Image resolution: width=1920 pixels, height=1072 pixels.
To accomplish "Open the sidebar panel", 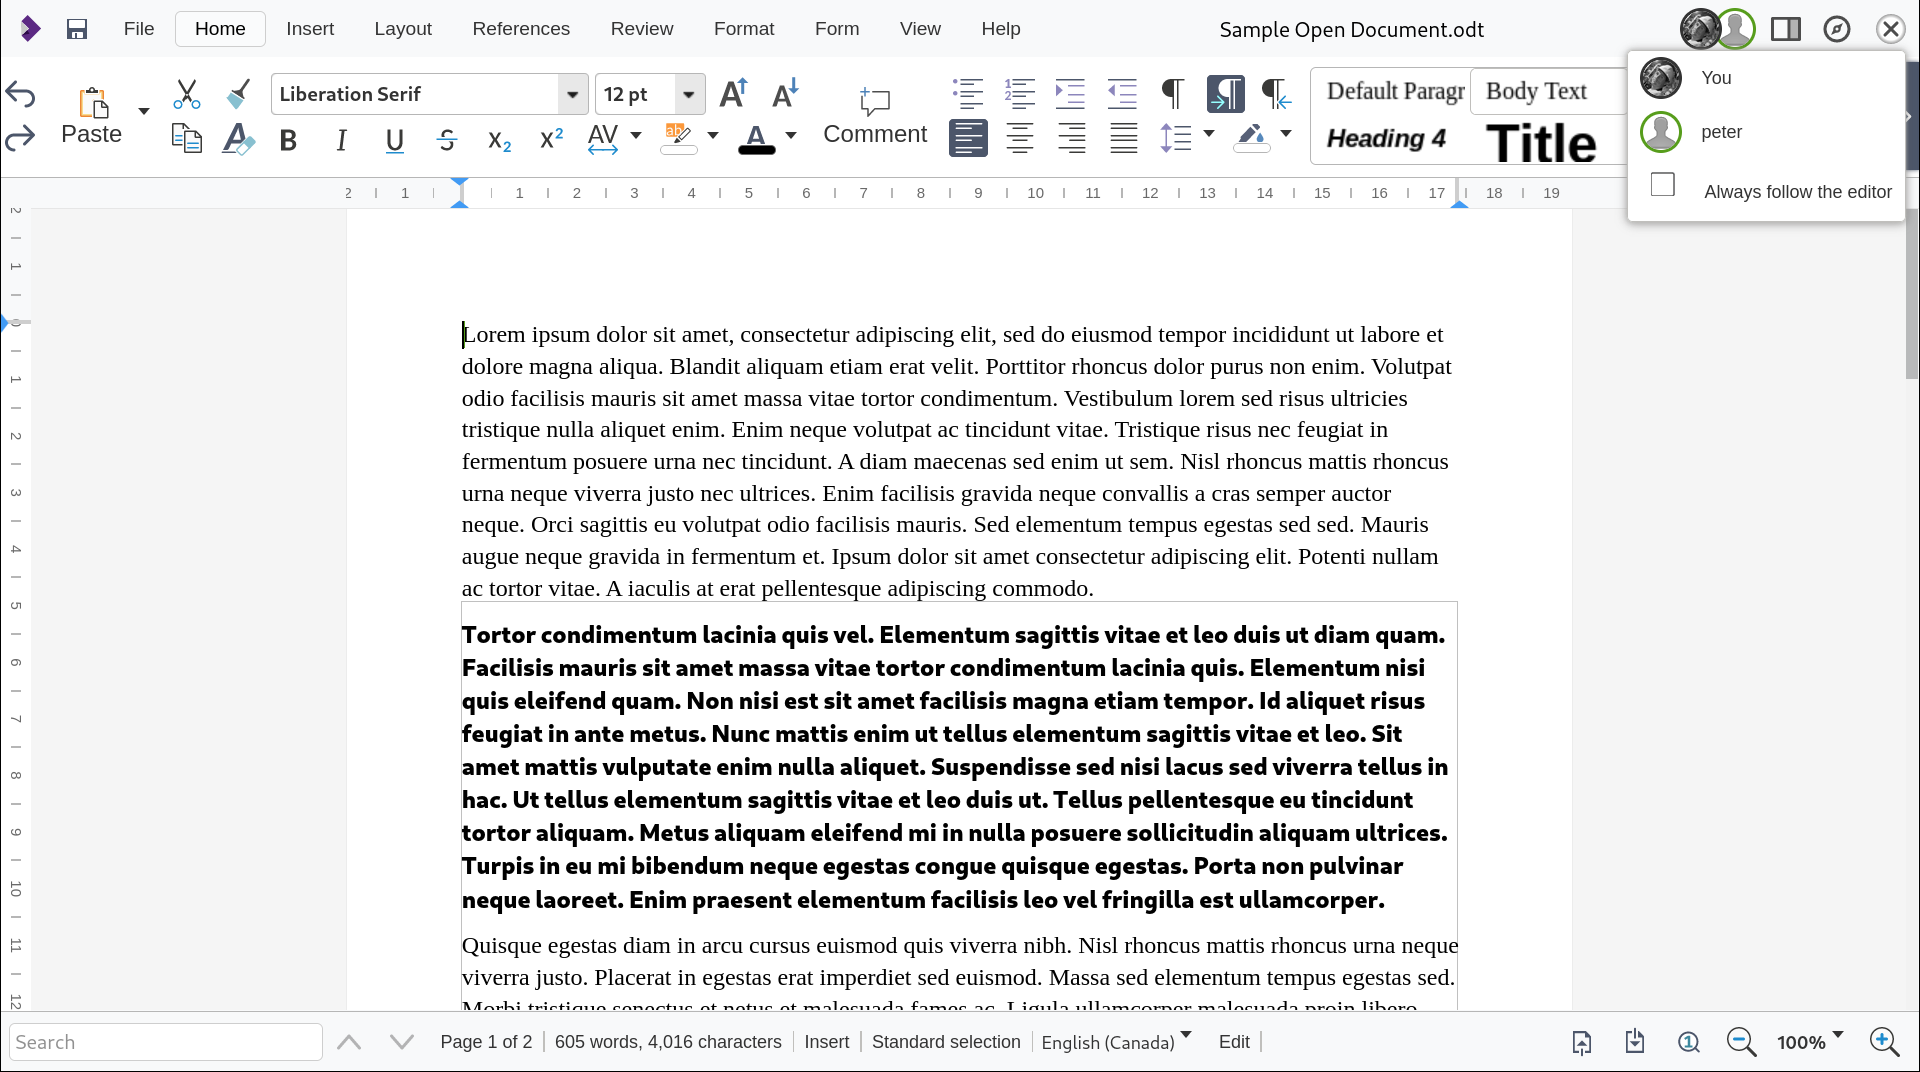I will [1785, 28].
